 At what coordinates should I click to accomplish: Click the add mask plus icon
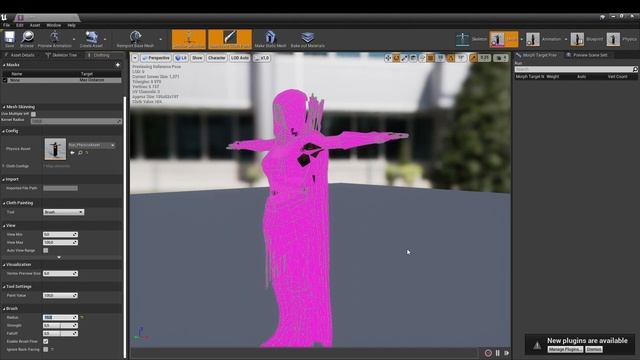coord(118,65)
